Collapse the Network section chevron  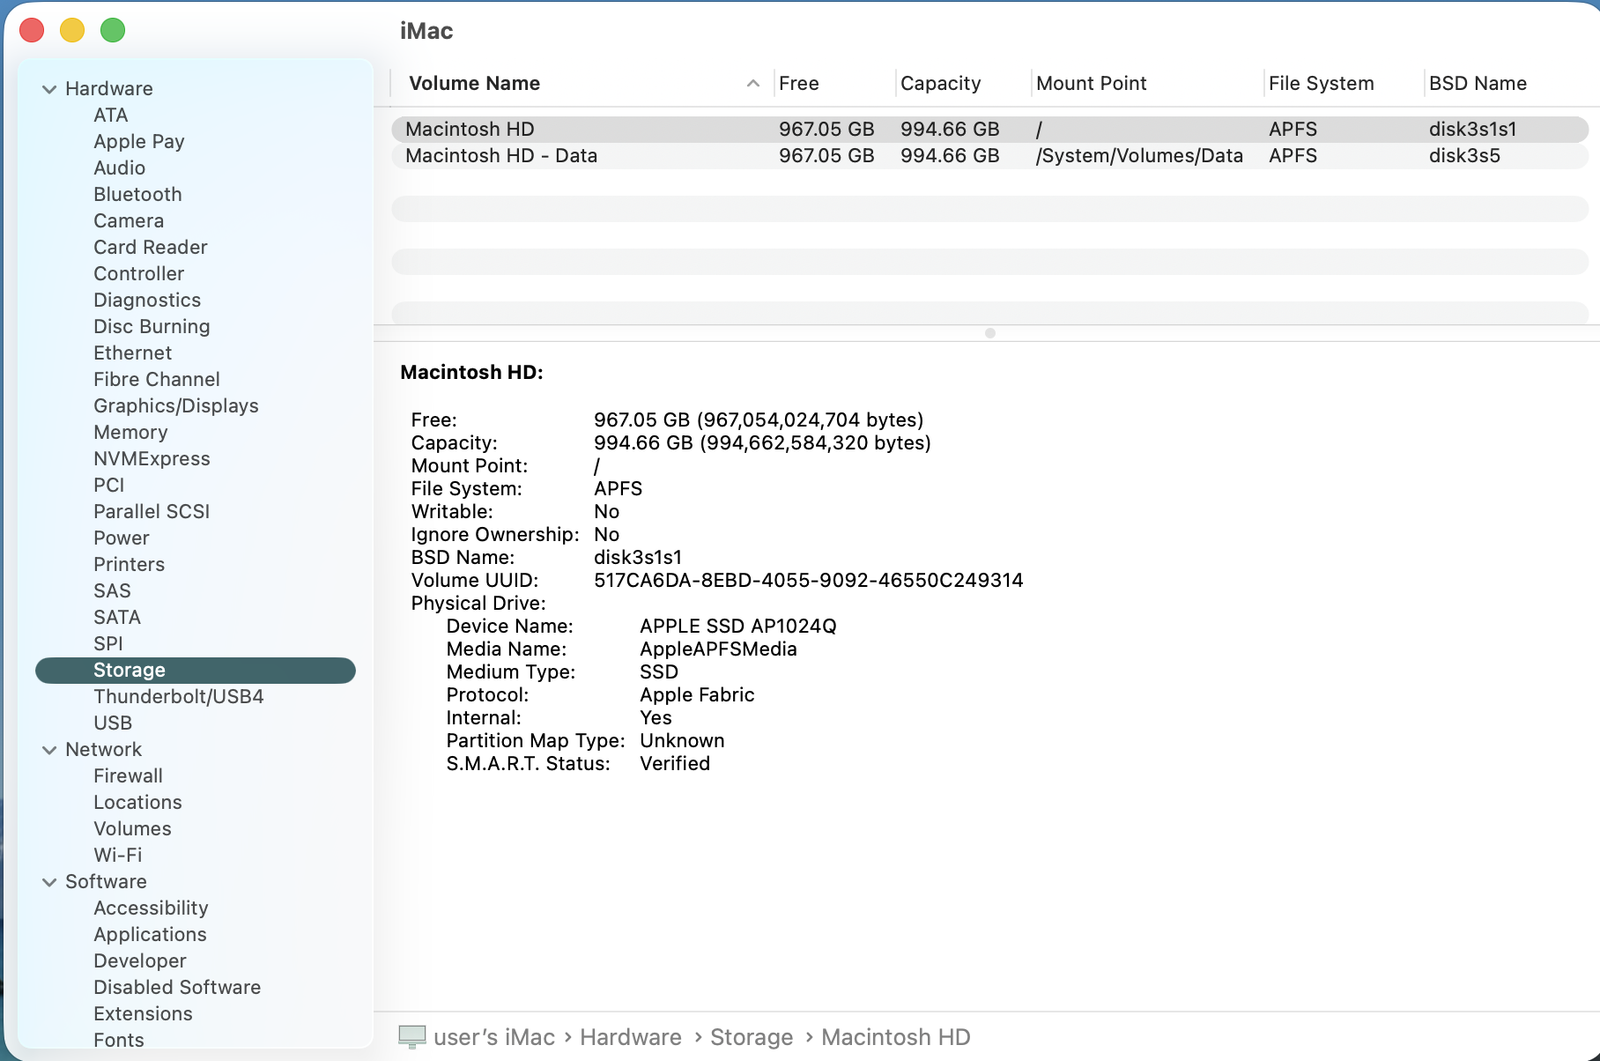coord(49,750)
